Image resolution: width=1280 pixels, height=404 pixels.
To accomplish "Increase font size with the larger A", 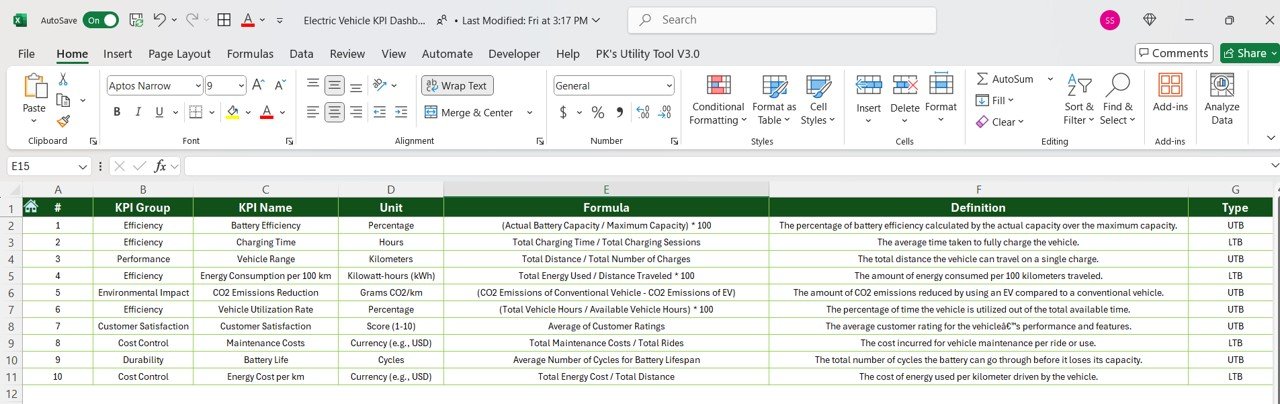I will 258,86.
